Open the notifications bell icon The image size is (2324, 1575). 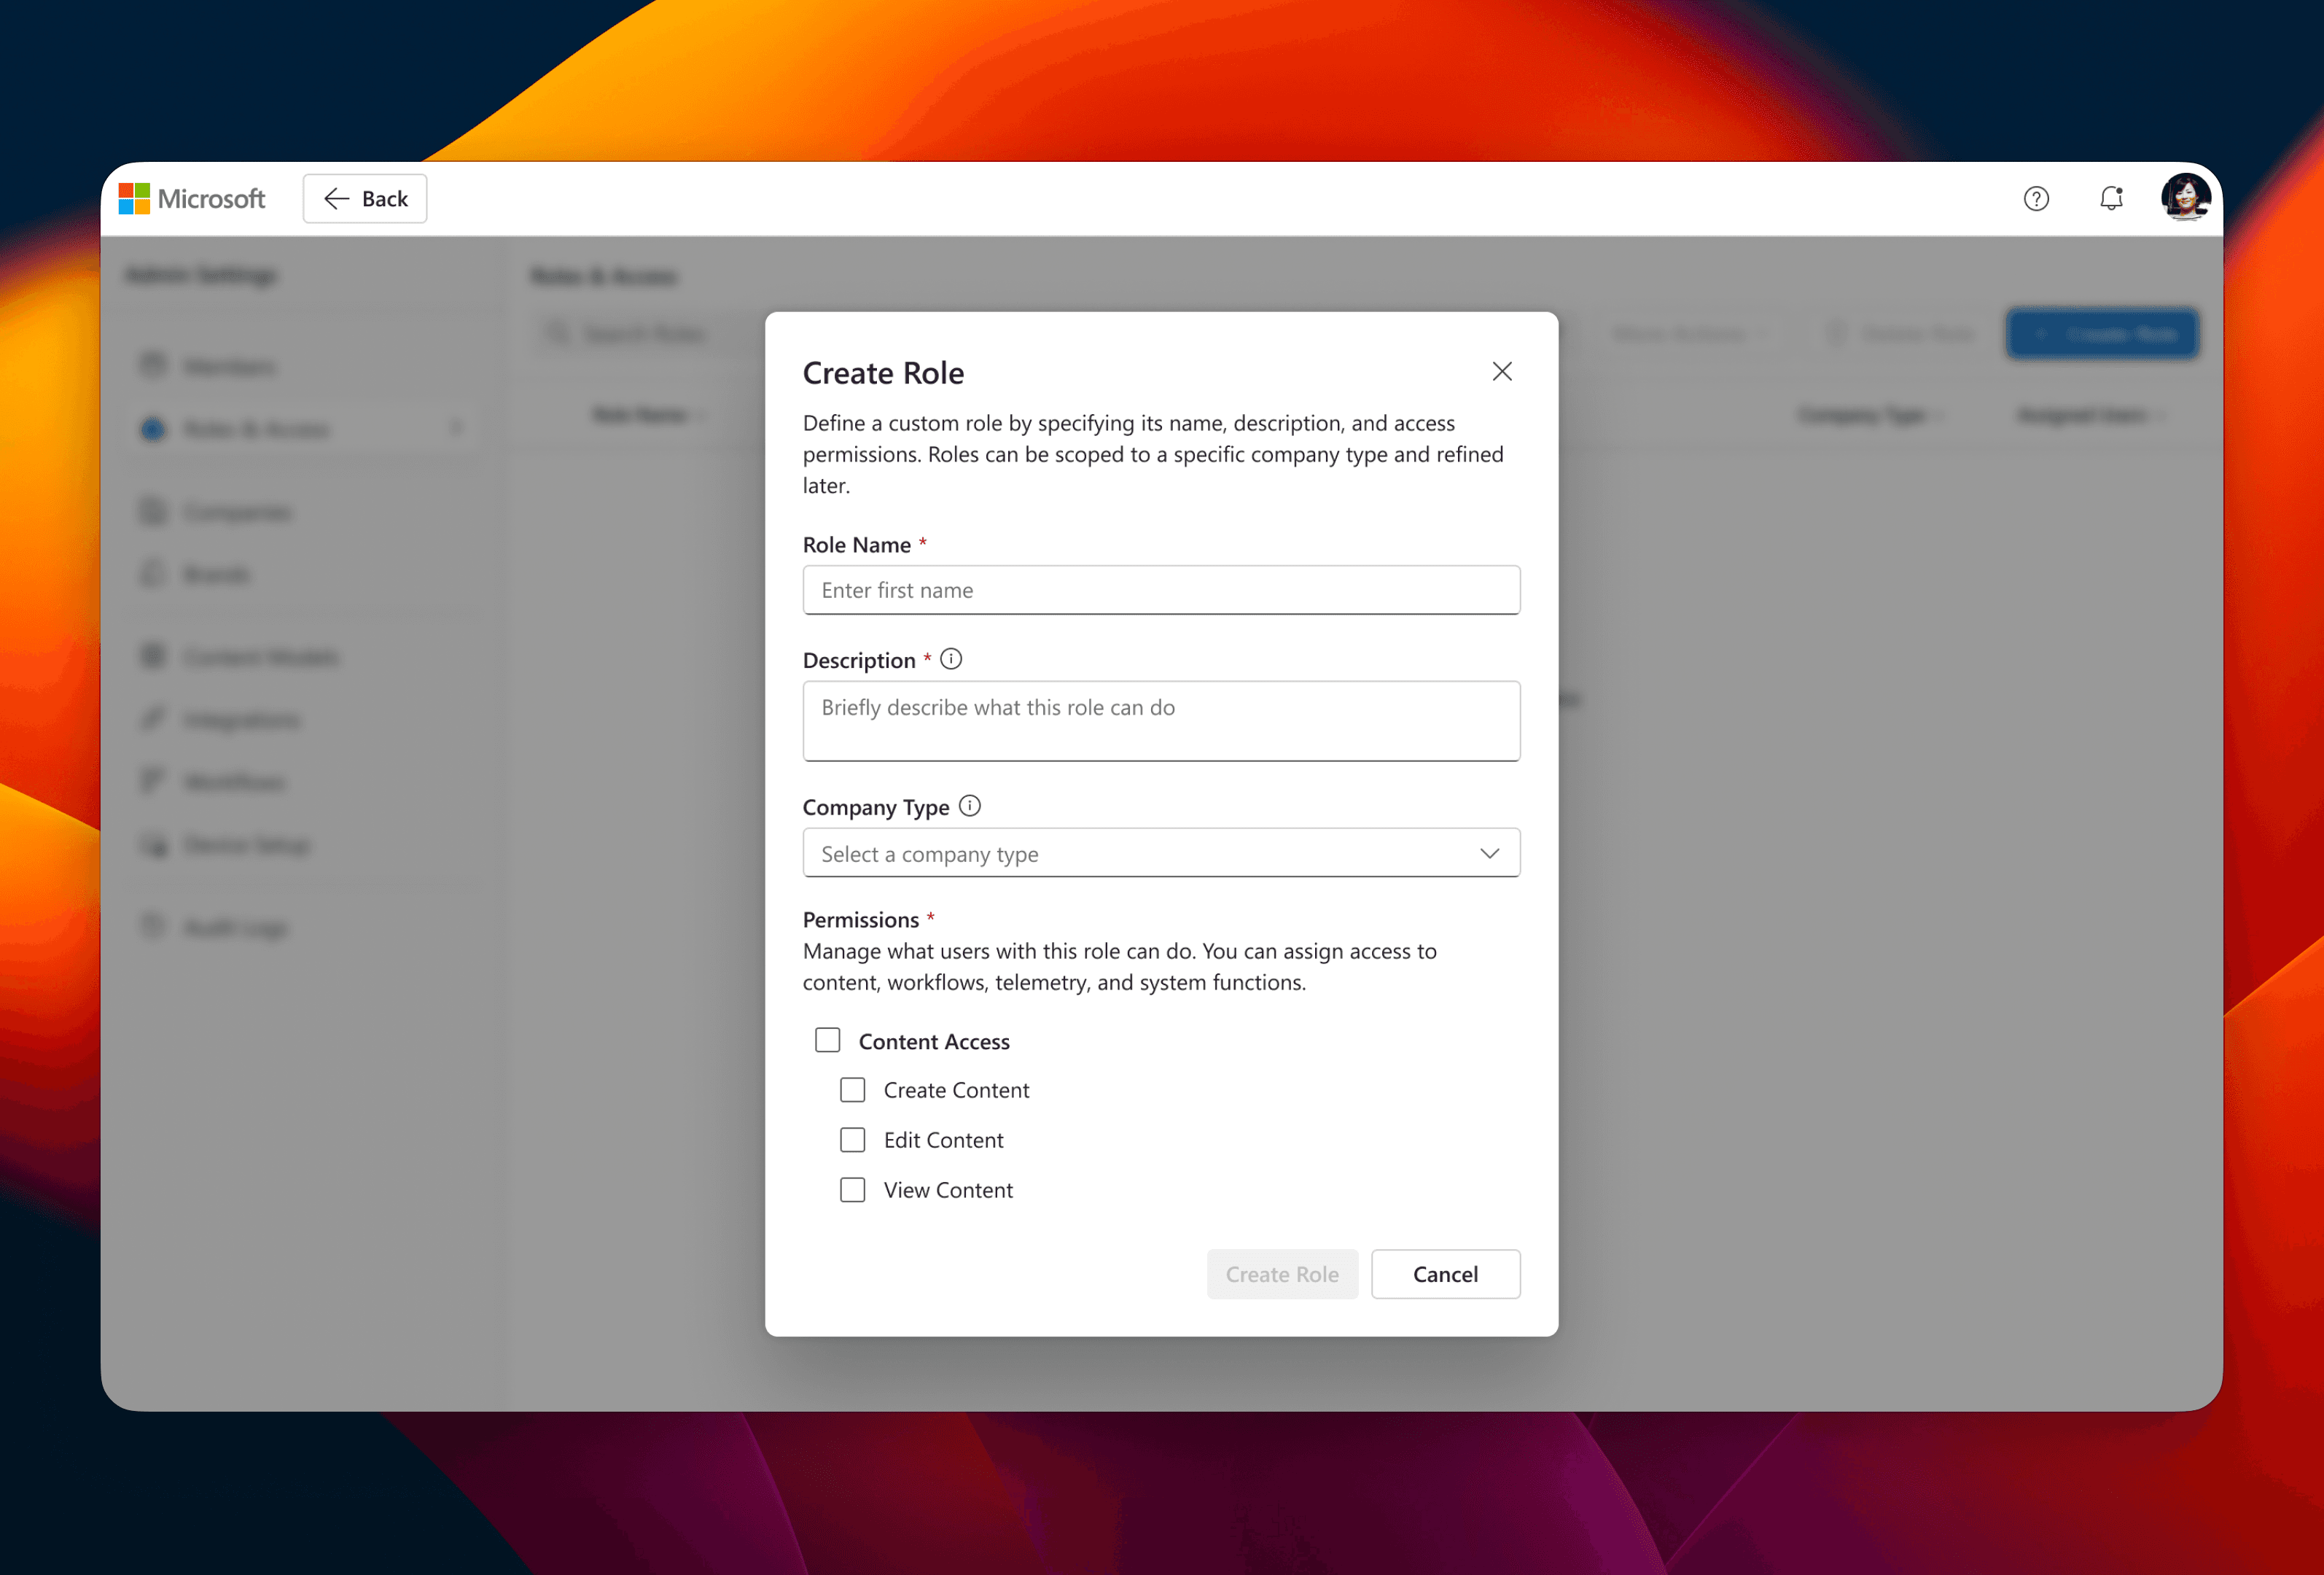pos(2111,199)
